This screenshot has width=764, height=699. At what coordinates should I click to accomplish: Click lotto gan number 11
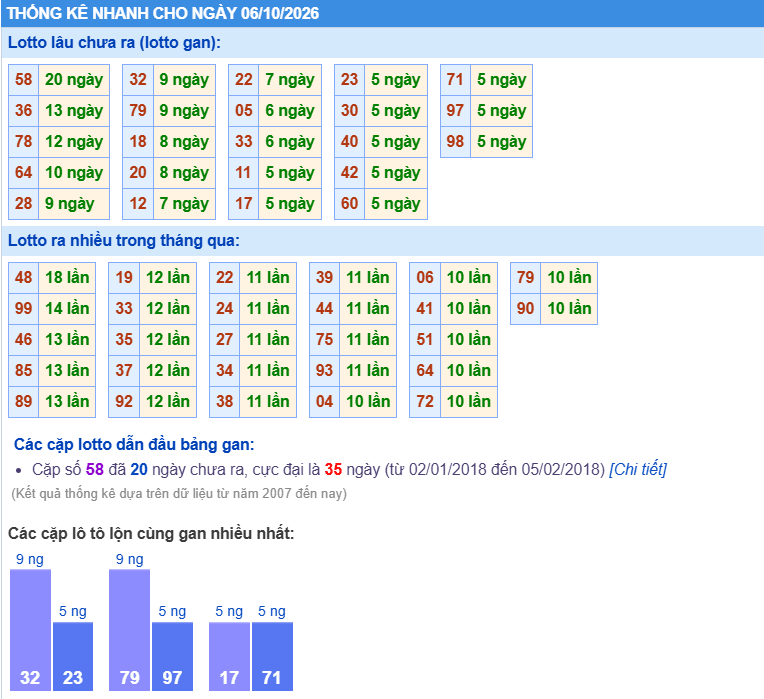[x=244, y=172]
